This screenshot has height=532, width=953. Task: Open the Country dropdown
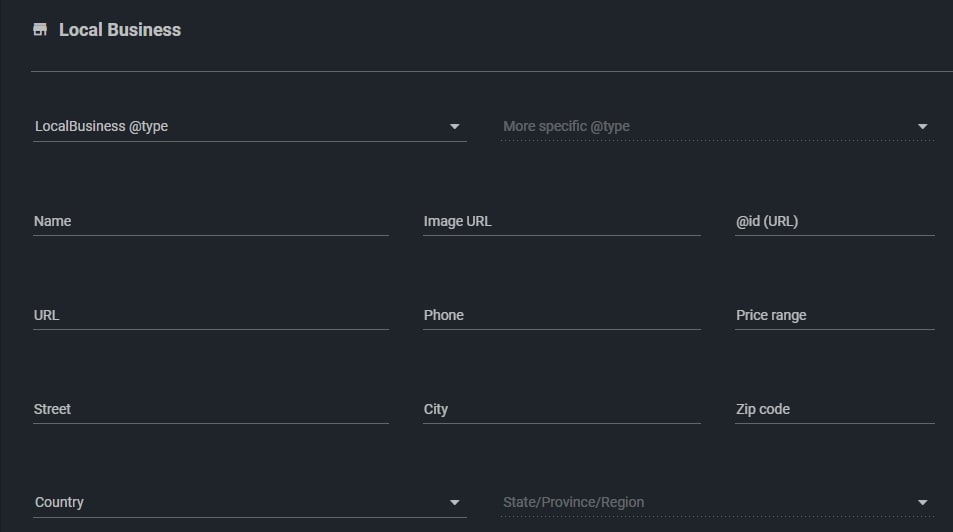(240, 502)
